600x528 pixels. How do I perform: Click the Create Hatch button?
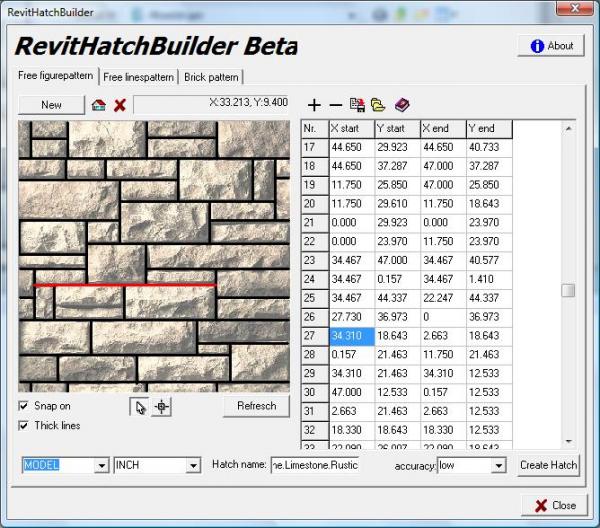click(x=548, y=465)
